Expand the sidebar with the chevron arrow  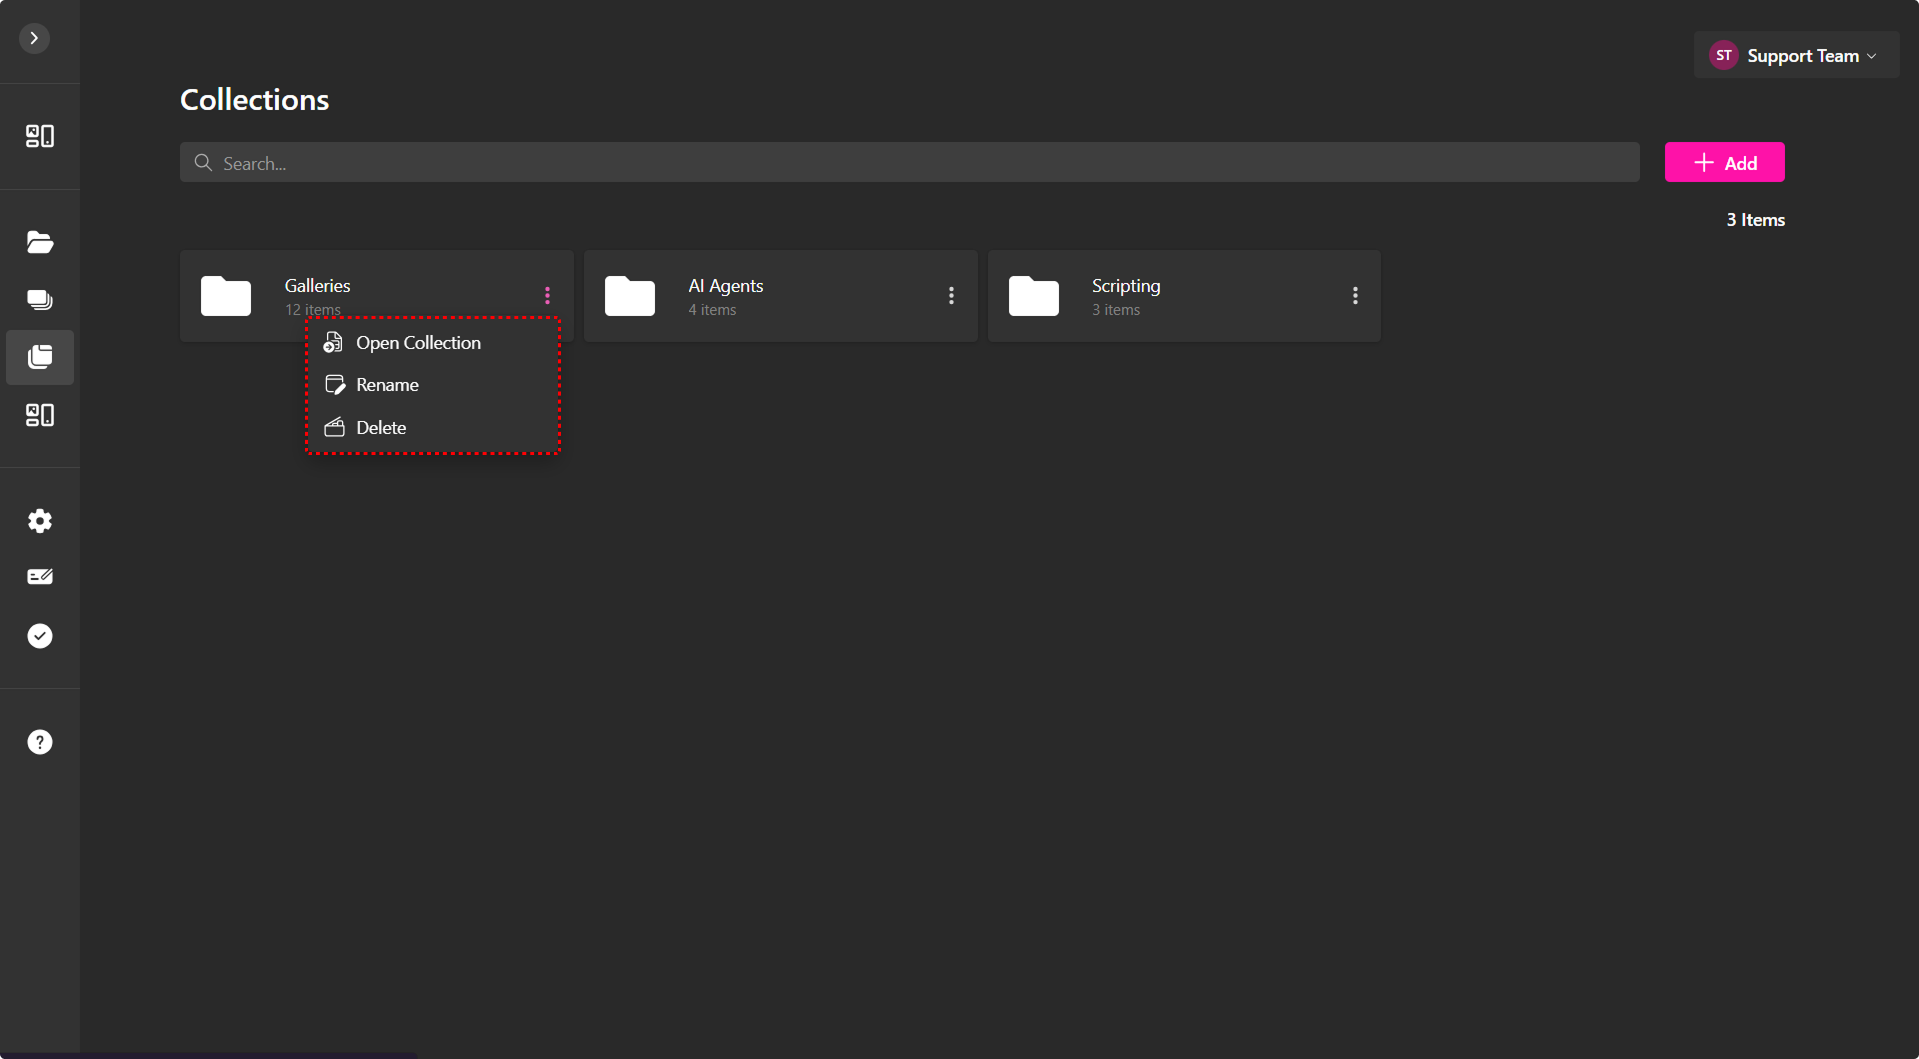coord(34,38)
